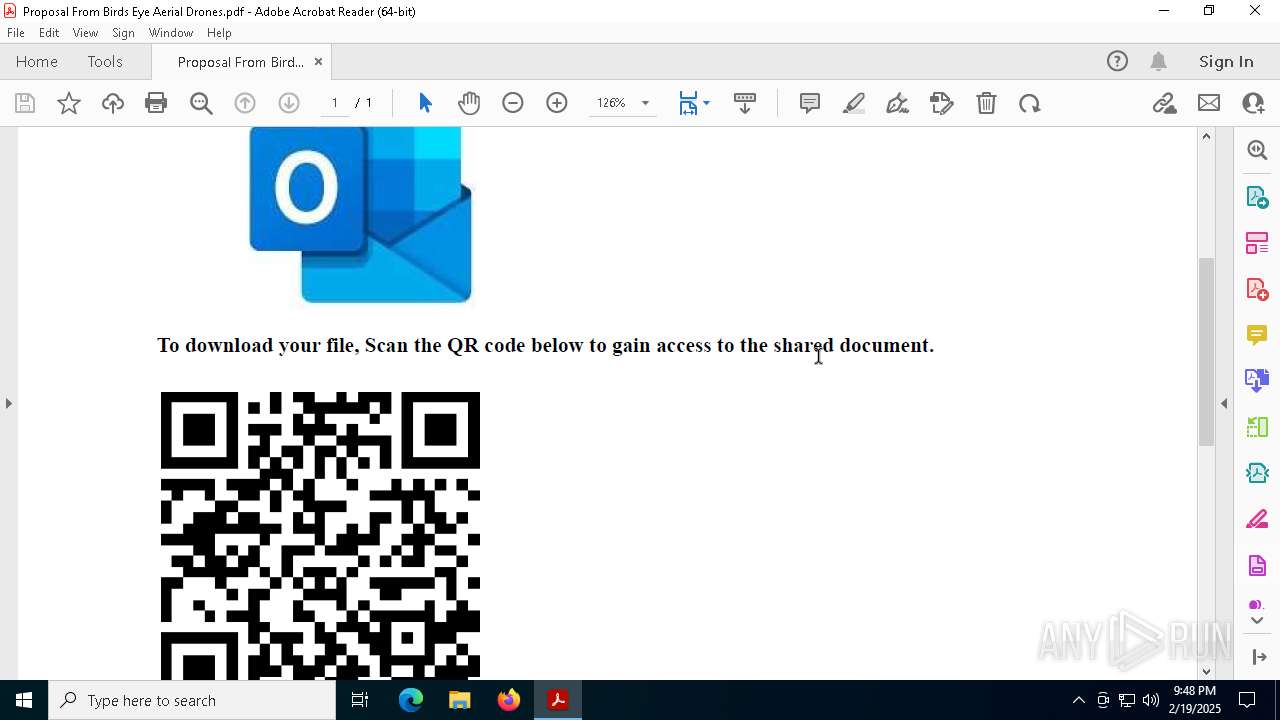This screenshot has width=1280, height=720.
Task: Print the document
Action: [x=156, y=103]
